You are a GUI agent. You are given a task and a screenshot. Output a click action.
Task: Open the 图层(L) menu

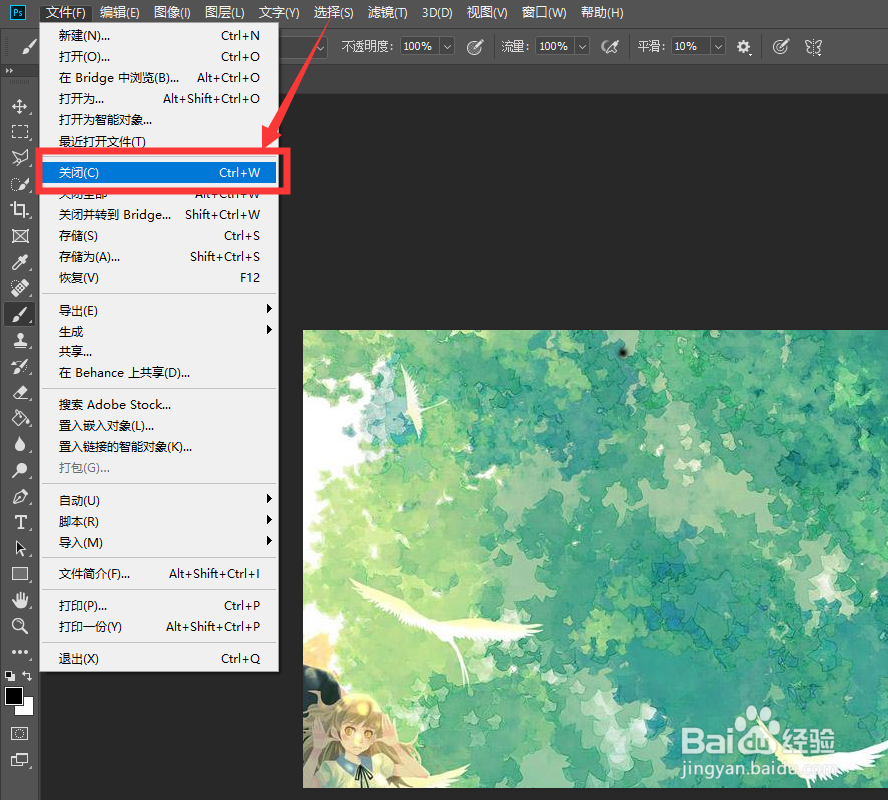pyautogui.click(x=224, y=12)
